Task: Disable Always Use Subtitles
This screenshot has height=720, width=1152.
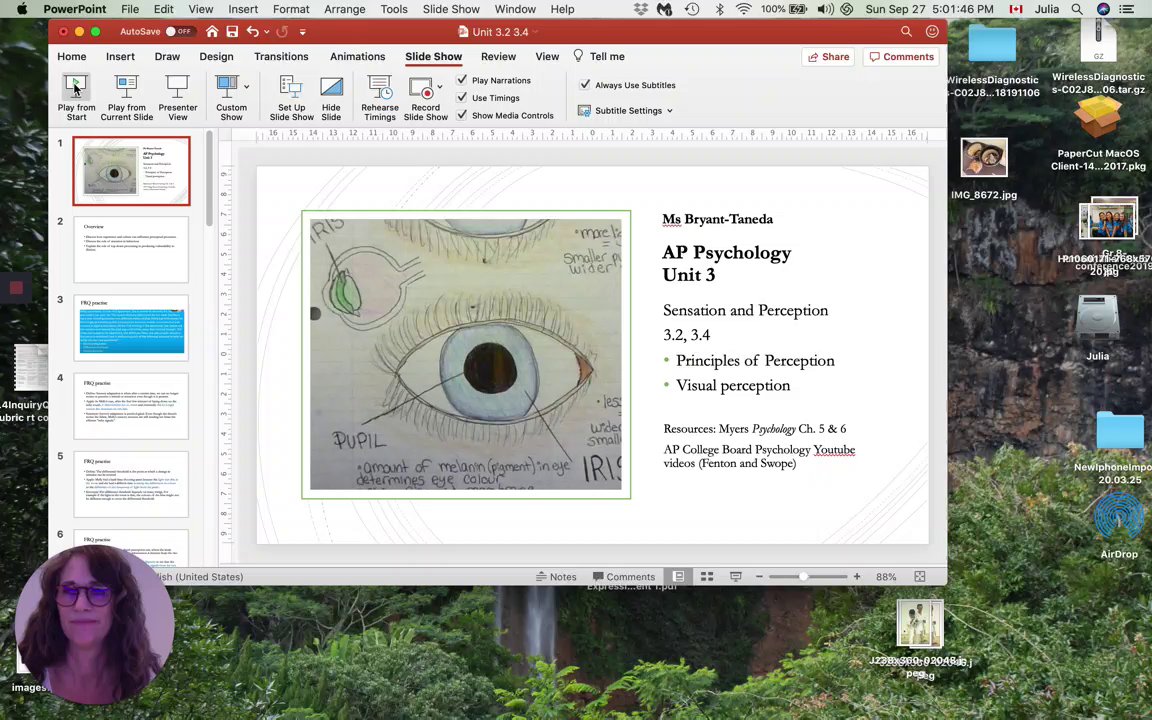Action: [x=585, y=85]
